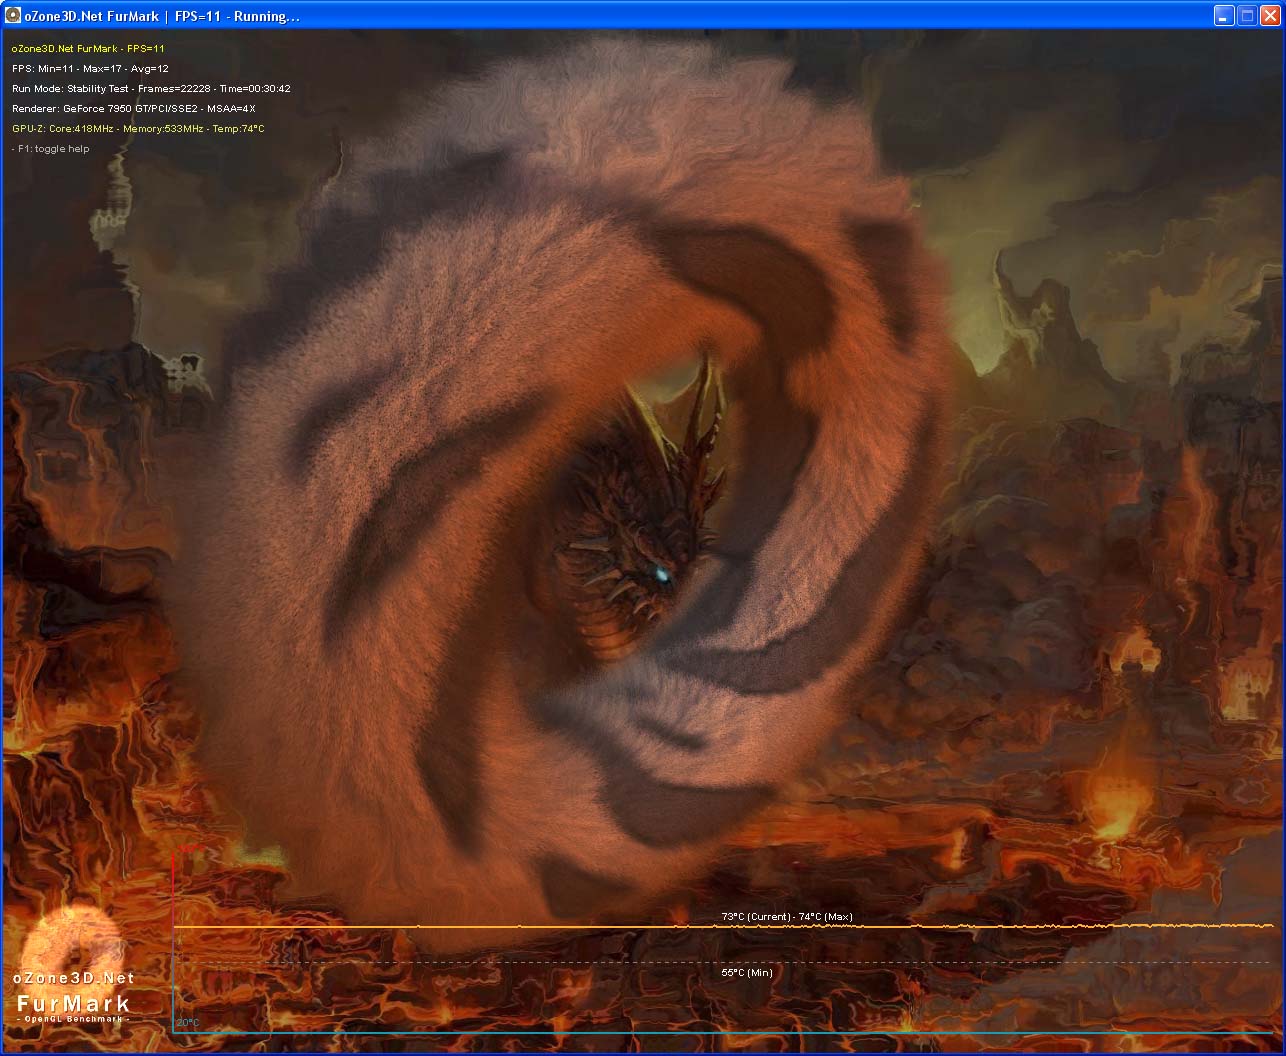This screenshot has height=1056, width=1286.
Task: Minimize the FurMark window
Action: click(x=1225, y=15)
